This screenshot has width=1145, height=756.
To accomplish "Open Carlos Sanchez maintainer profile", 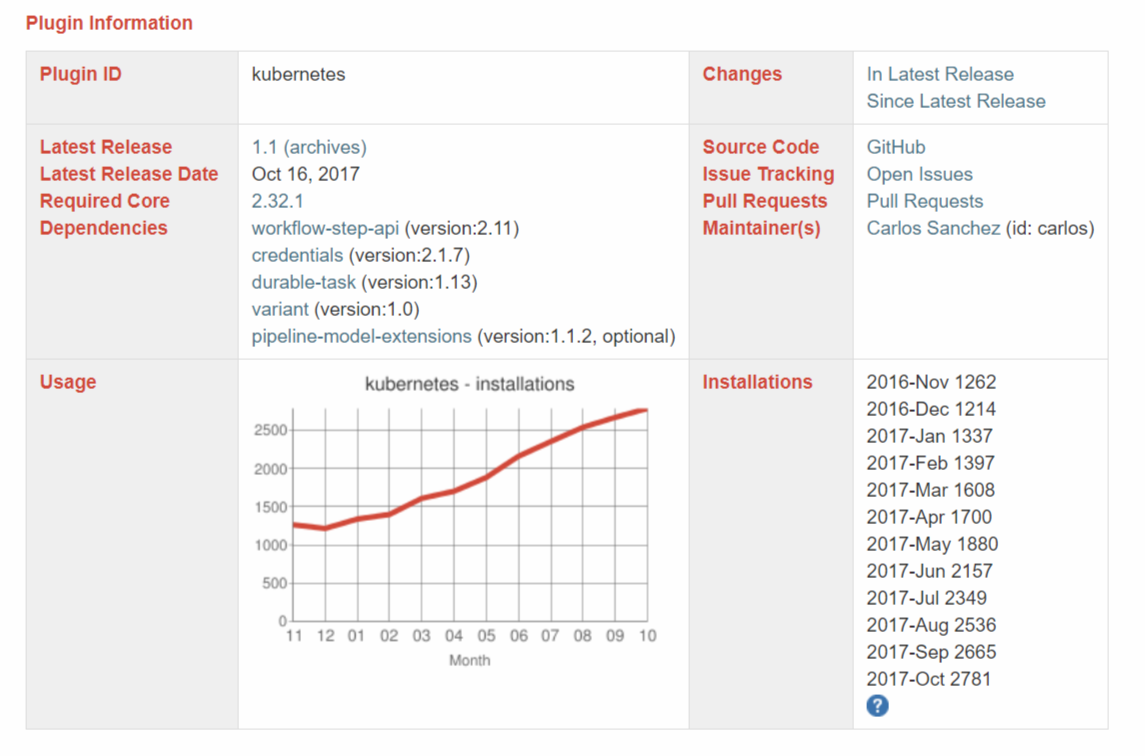I will click(x=933, y=229).
